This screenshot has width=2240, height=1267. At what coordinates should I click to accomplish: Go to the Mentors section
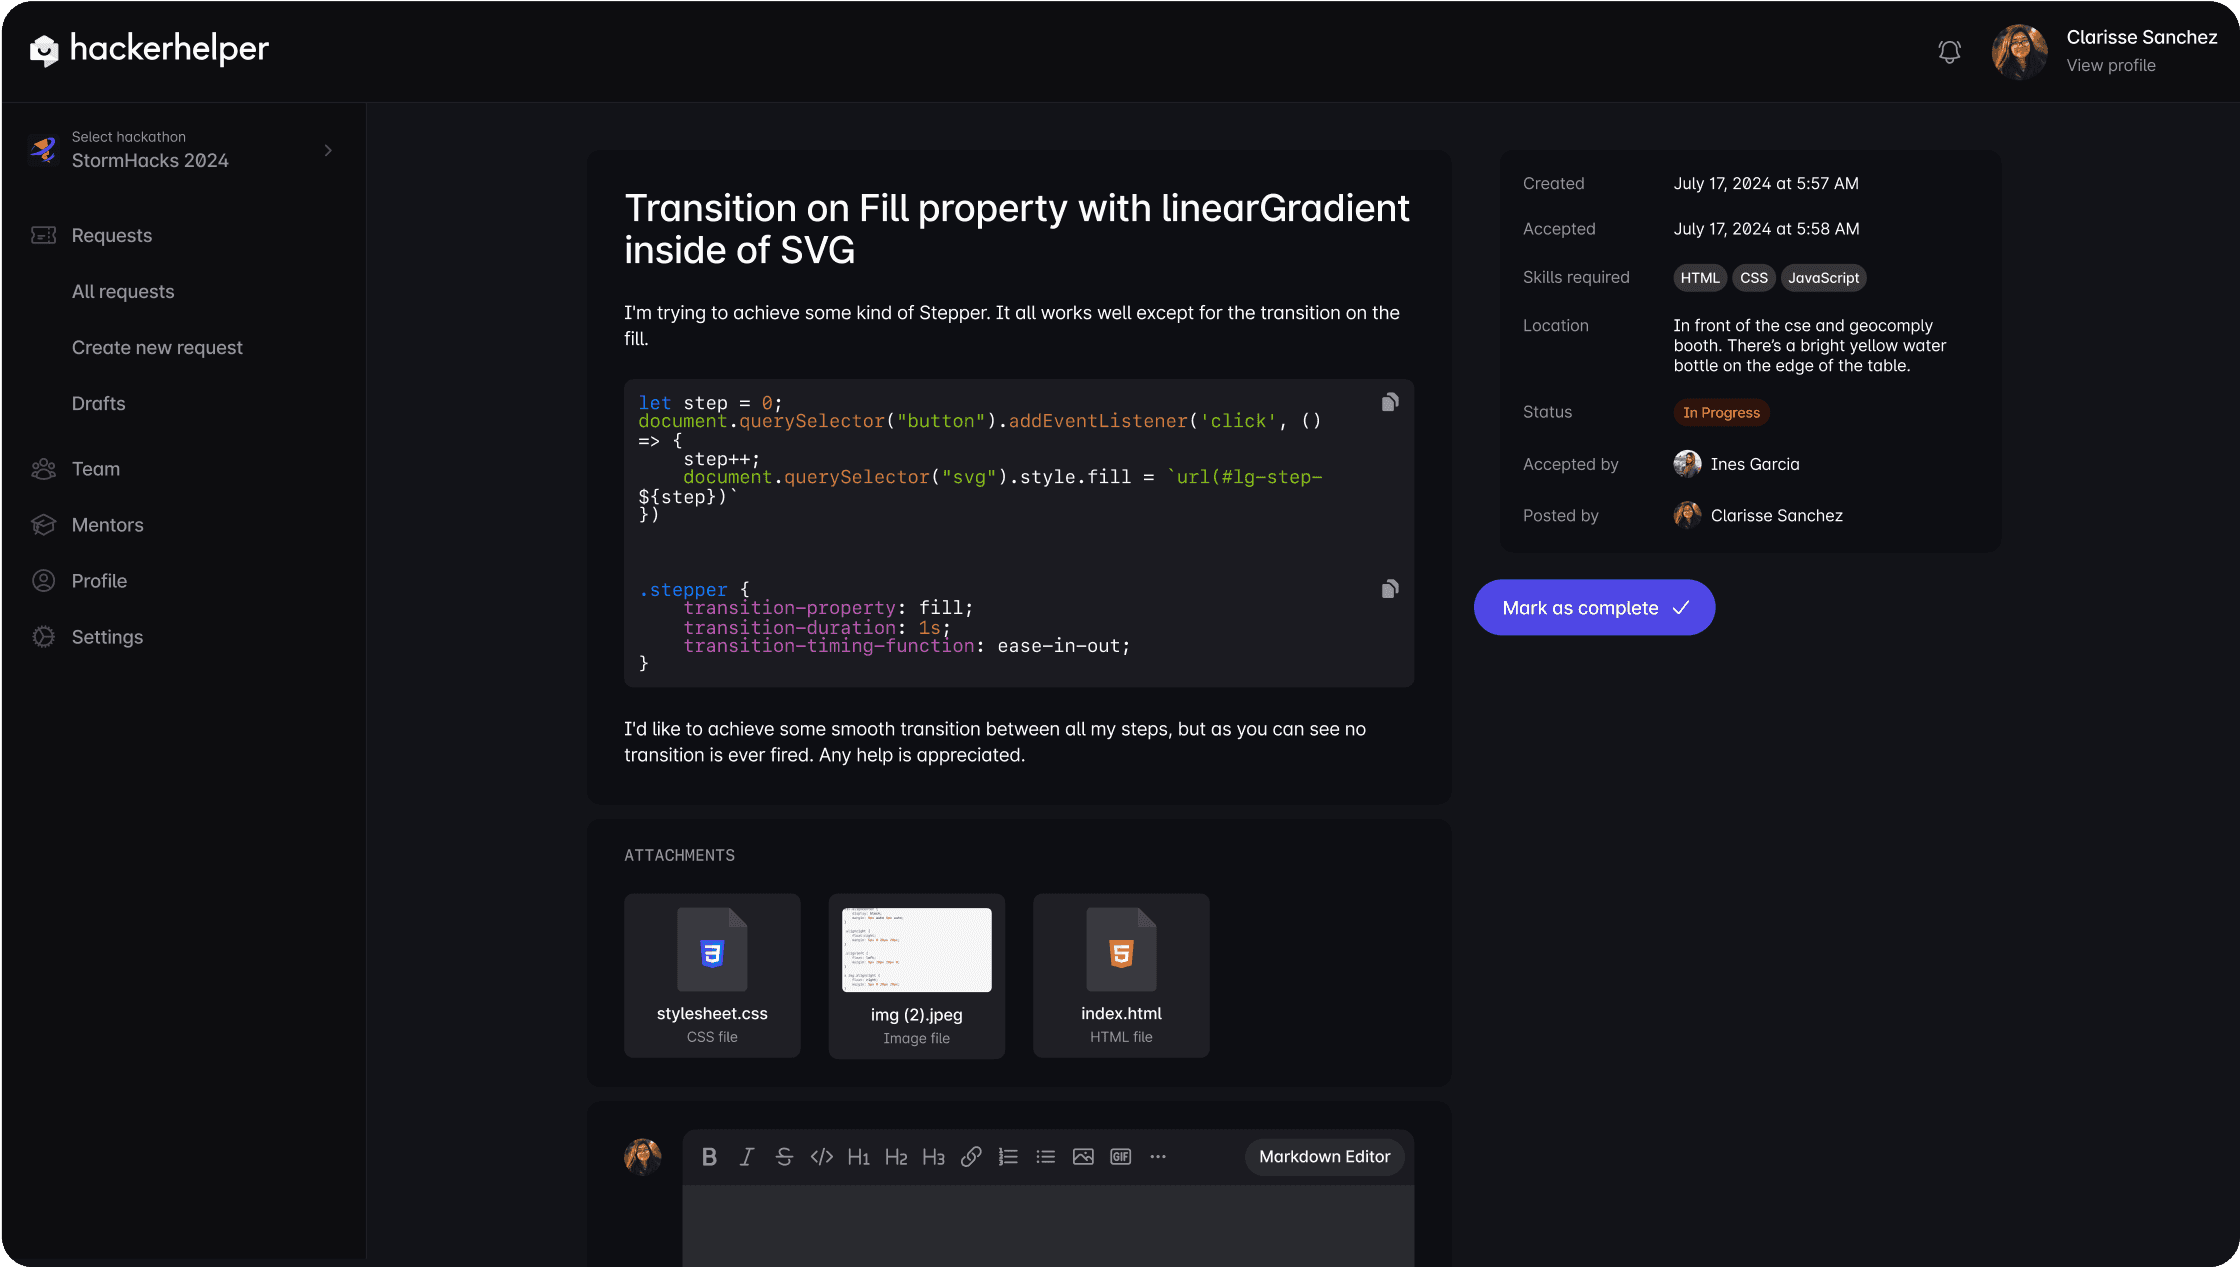107,525
